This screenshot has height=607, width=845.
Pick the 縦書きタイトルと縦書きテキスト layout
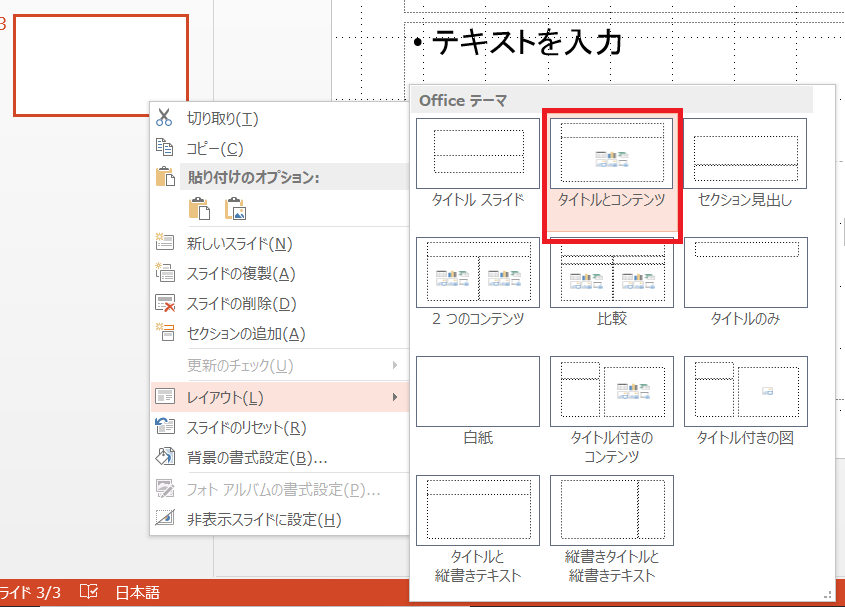(x=612, y=530)
